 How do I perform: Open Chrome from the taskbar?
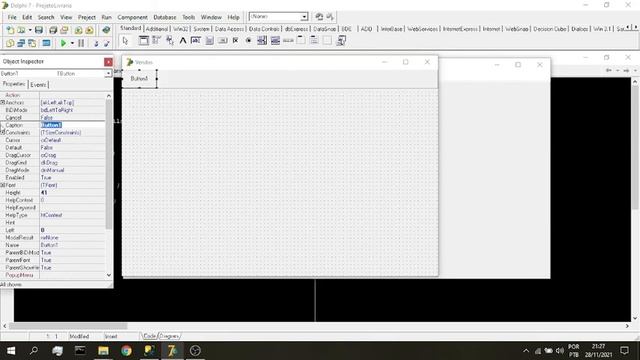click(x=126, y=351)
